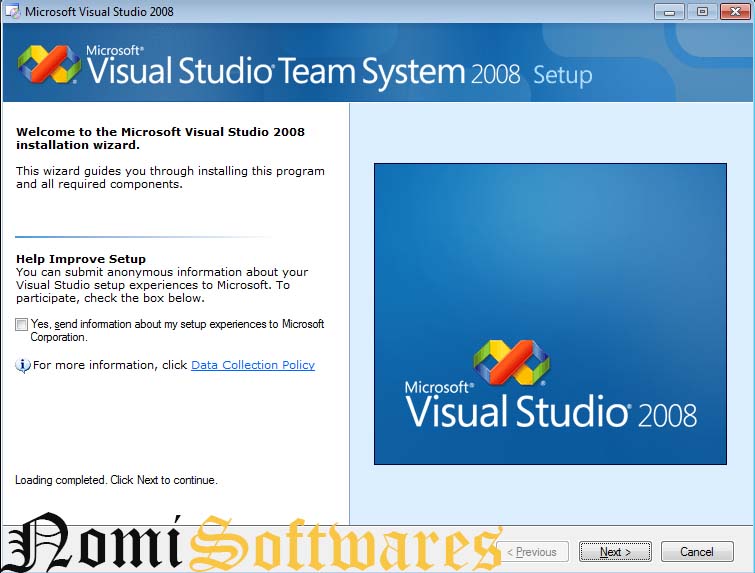Open the Data Collection Policy link
Image resolution: width=755 pixels, height=573 pixels.
tap(253, 365)
